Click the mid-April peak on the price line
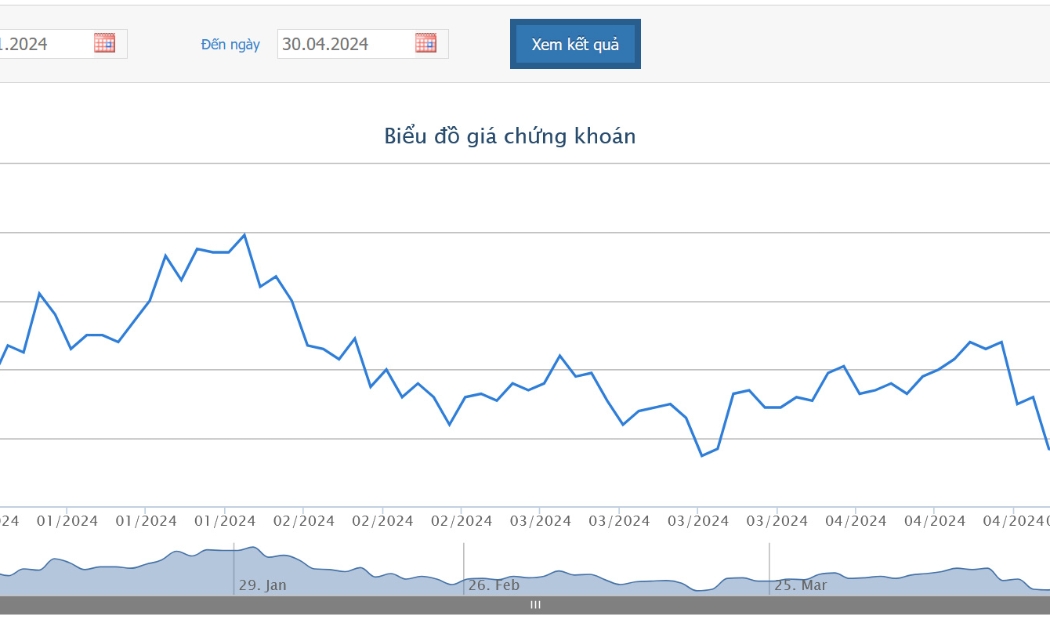1050x630 pixels. tap(970, 342)
